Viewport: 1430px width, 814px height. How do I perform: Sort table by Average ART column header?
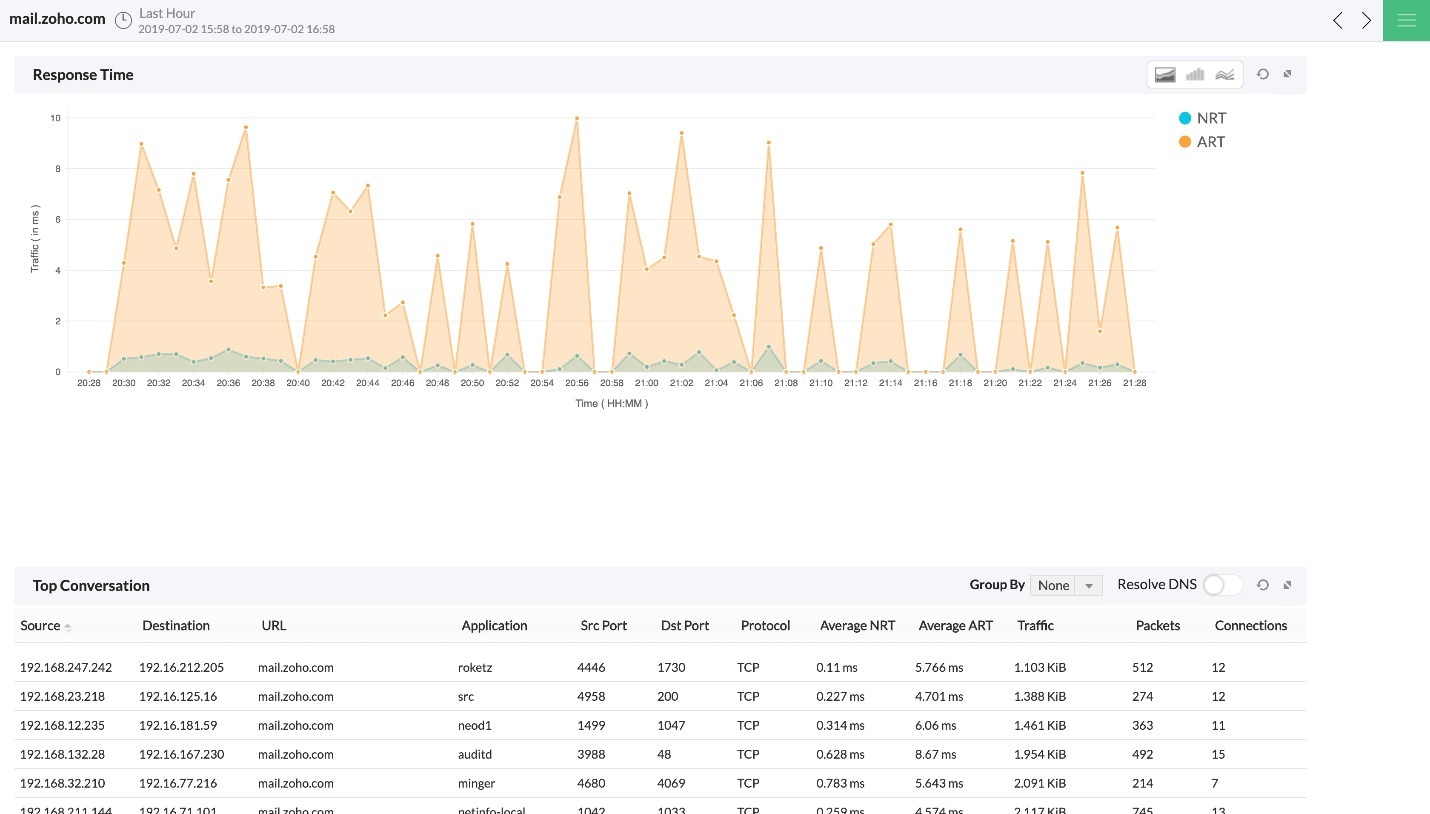click(x=955, y=626)
